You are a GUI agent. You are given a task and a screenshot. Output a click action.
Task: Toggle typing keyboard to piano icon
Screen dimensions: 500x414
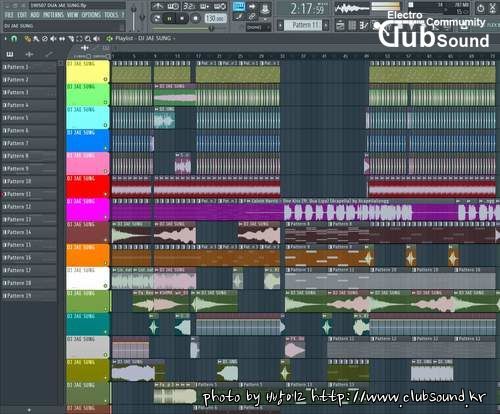239,7
